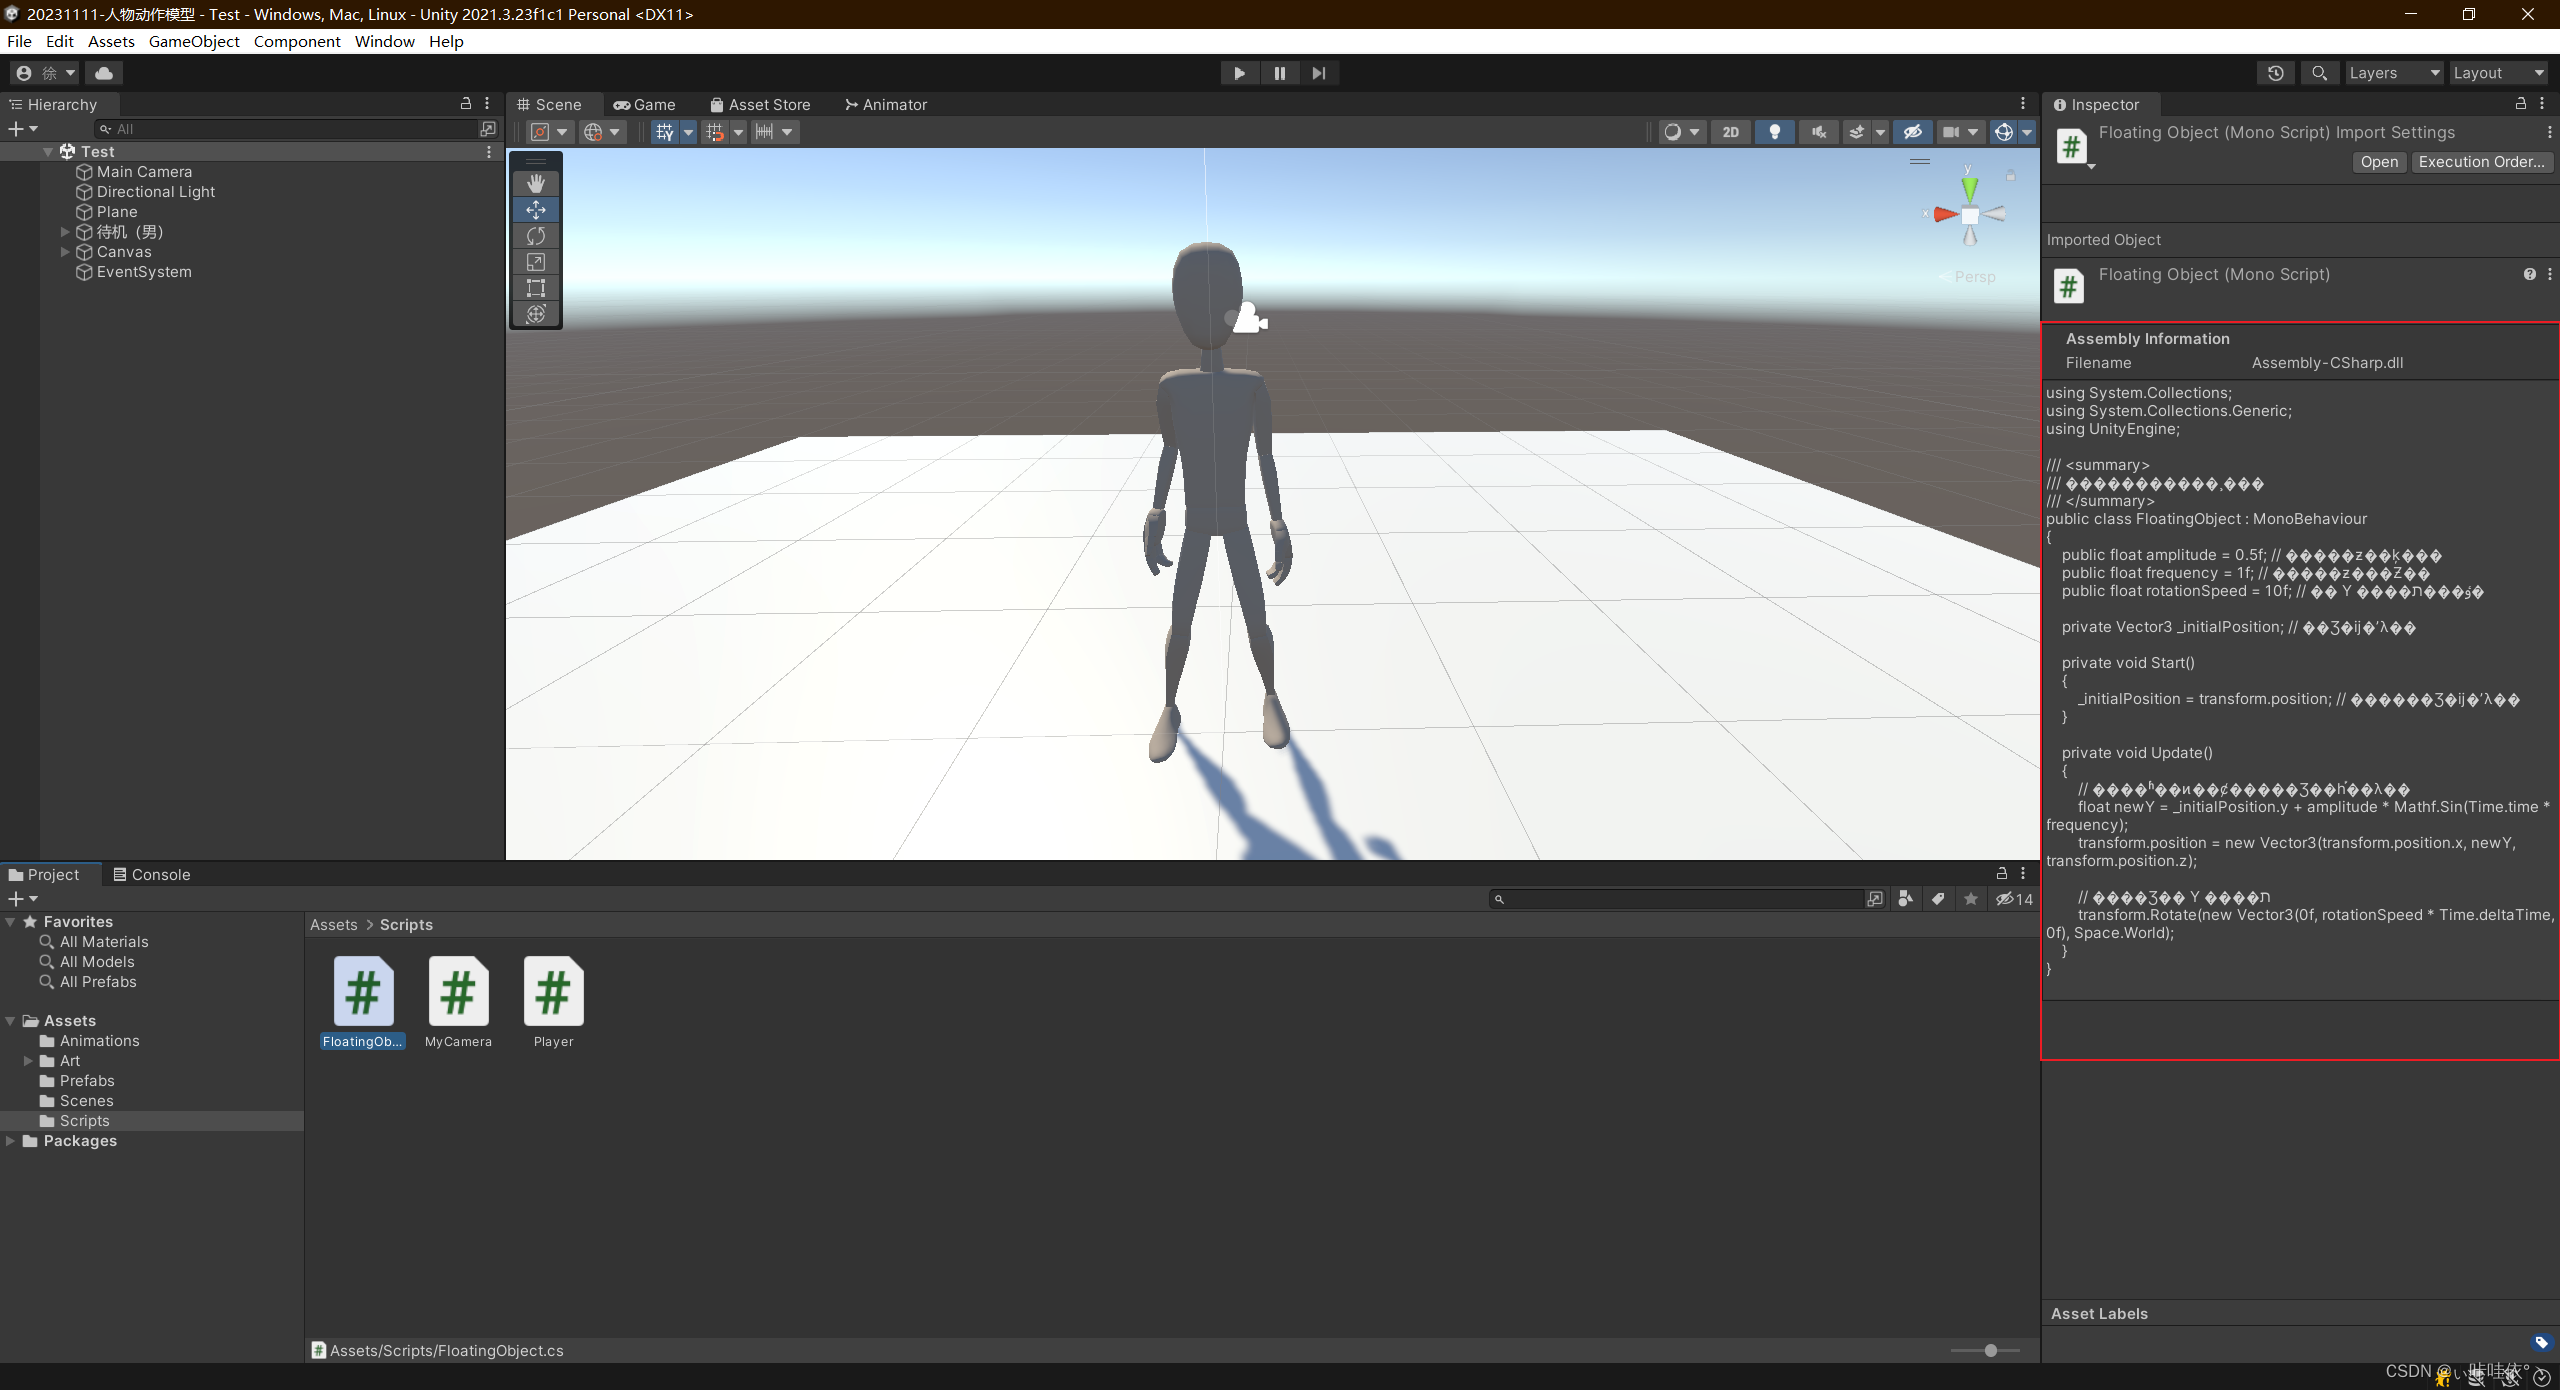Open the cloud services icon
Image resolution: width=2560 pixels, height=1390 pixels.
click(104, 73)
